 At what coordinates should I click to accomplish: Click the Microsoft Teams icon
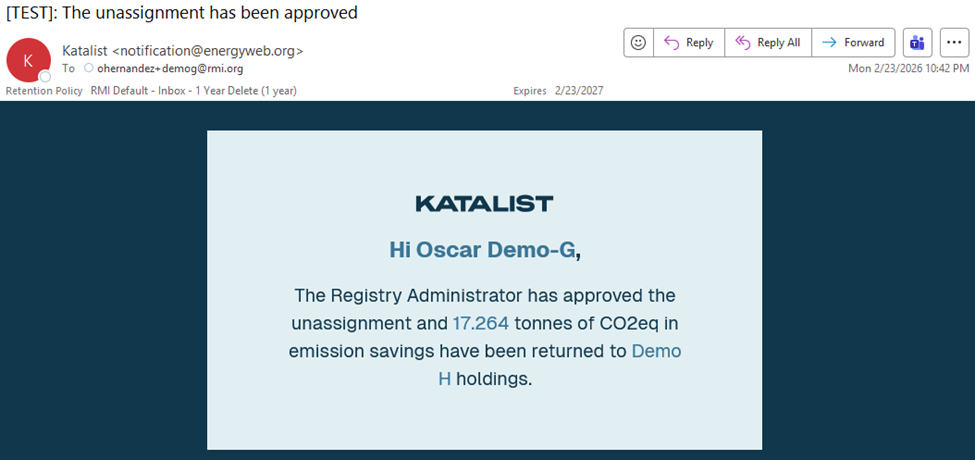click(x=916, y=42)
